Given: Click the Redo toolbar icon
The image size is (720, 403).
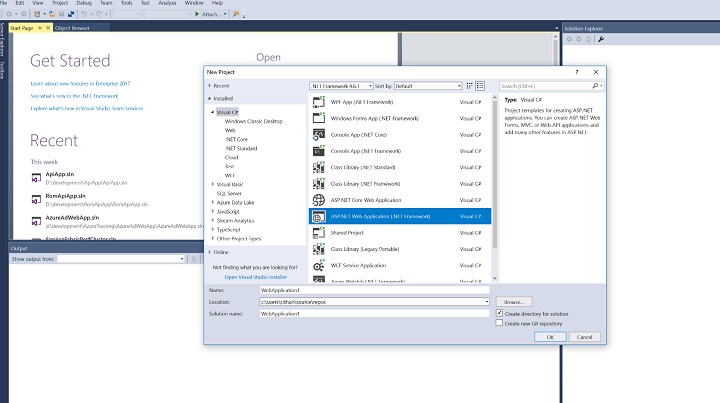Looking at the screenshot, I should (x=99, y=14).
